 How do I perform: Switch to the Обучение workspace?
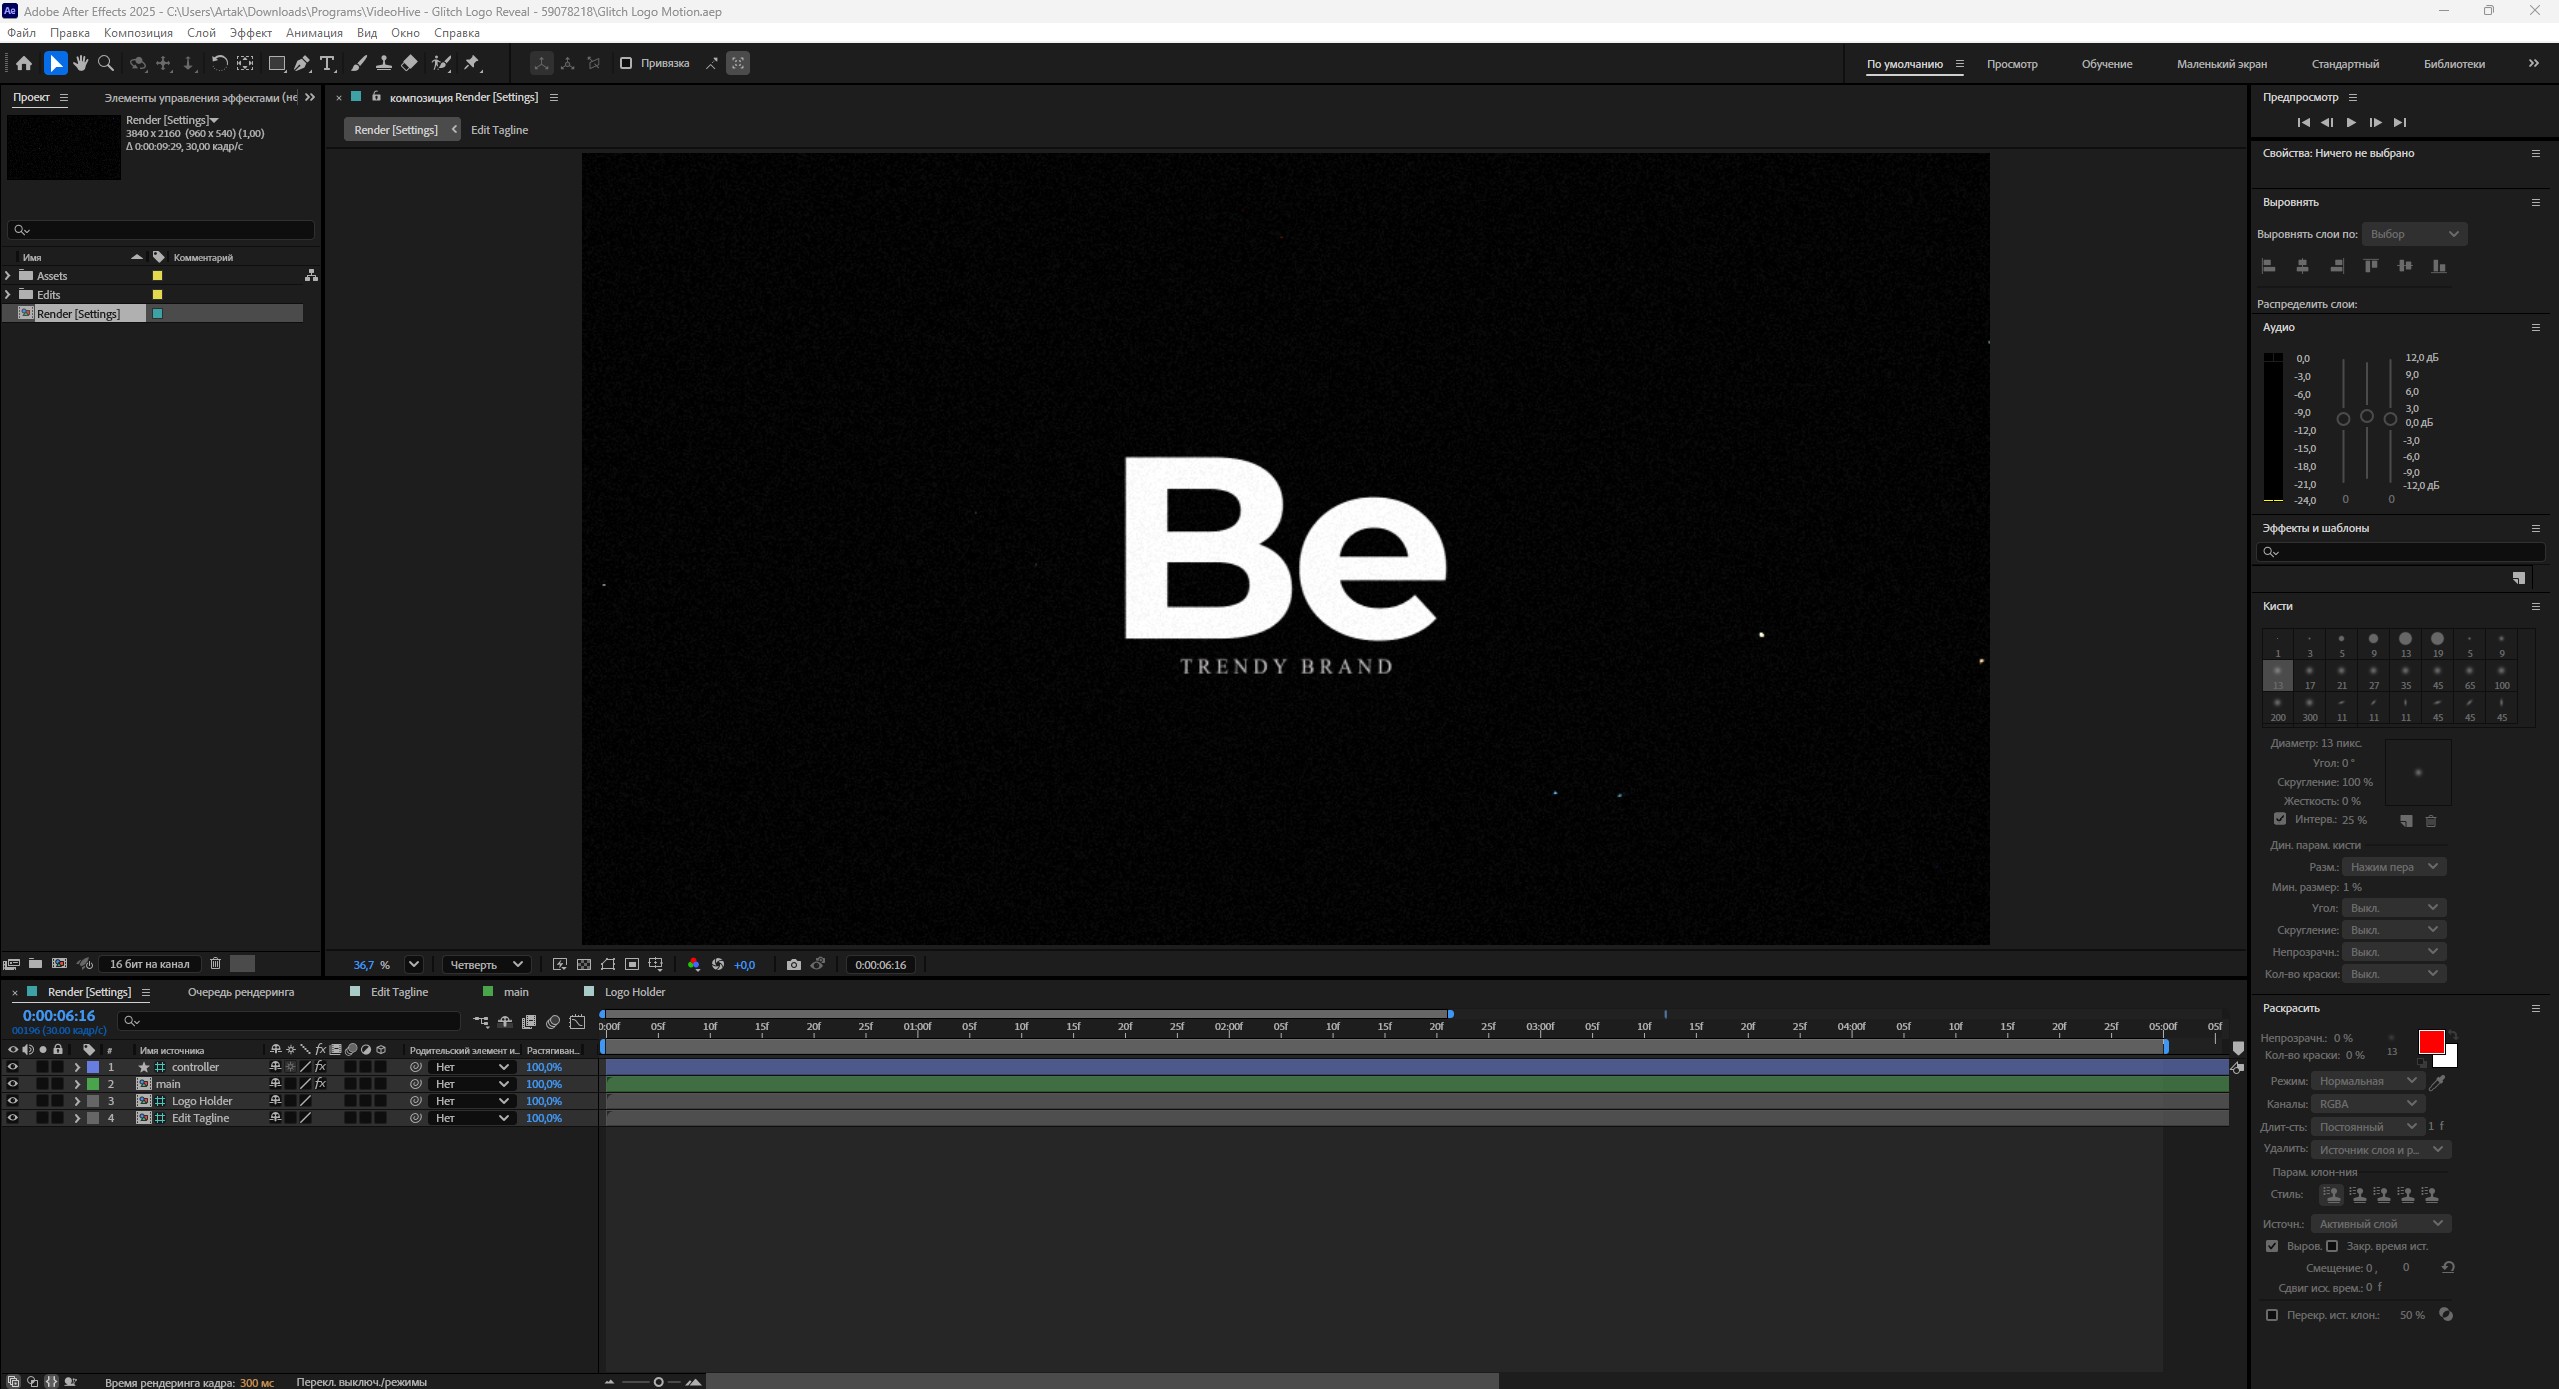coord(2106,64)
